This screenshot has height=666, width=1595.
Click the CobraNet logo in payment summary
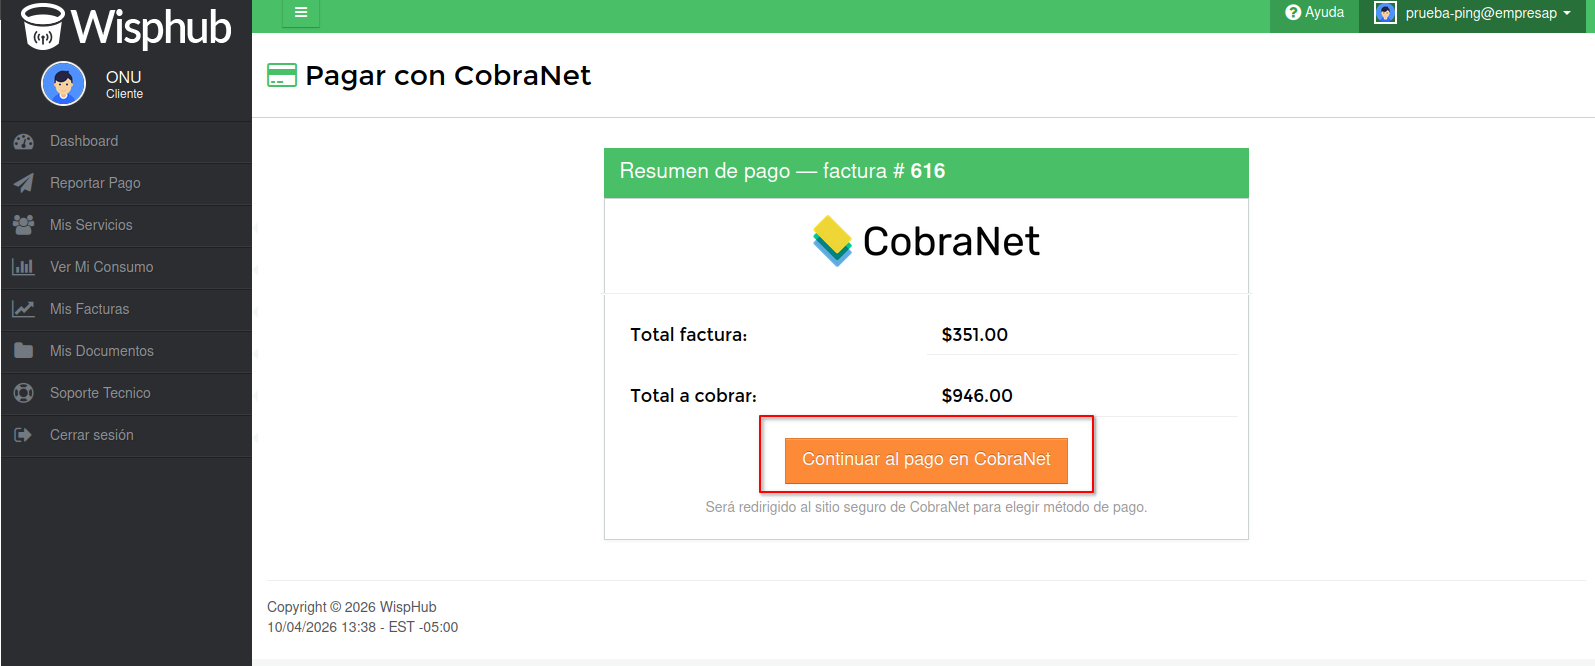[x=926, y=241]
